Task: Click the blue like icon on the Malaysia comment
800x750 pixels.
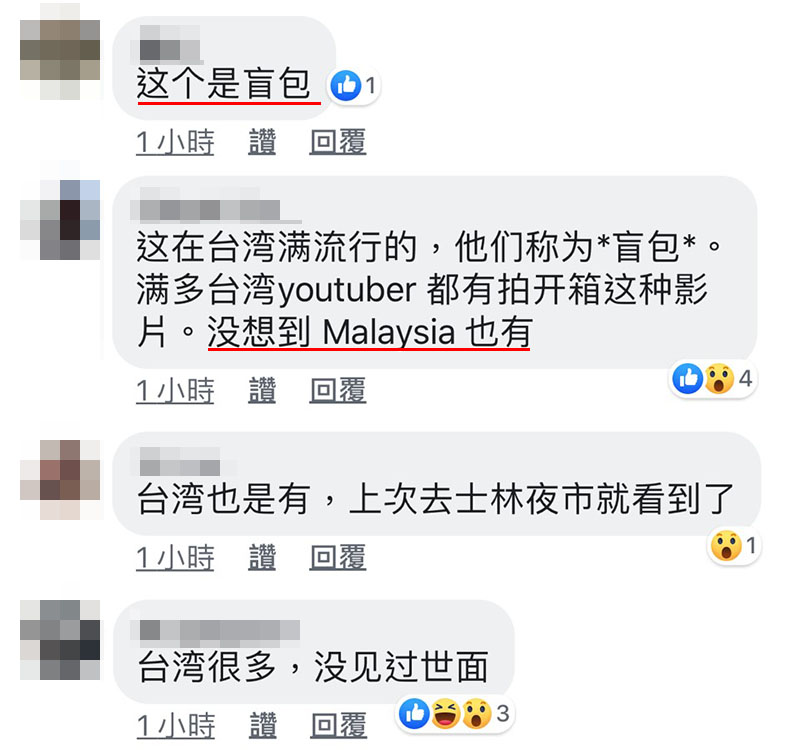Action: [688, 379]
